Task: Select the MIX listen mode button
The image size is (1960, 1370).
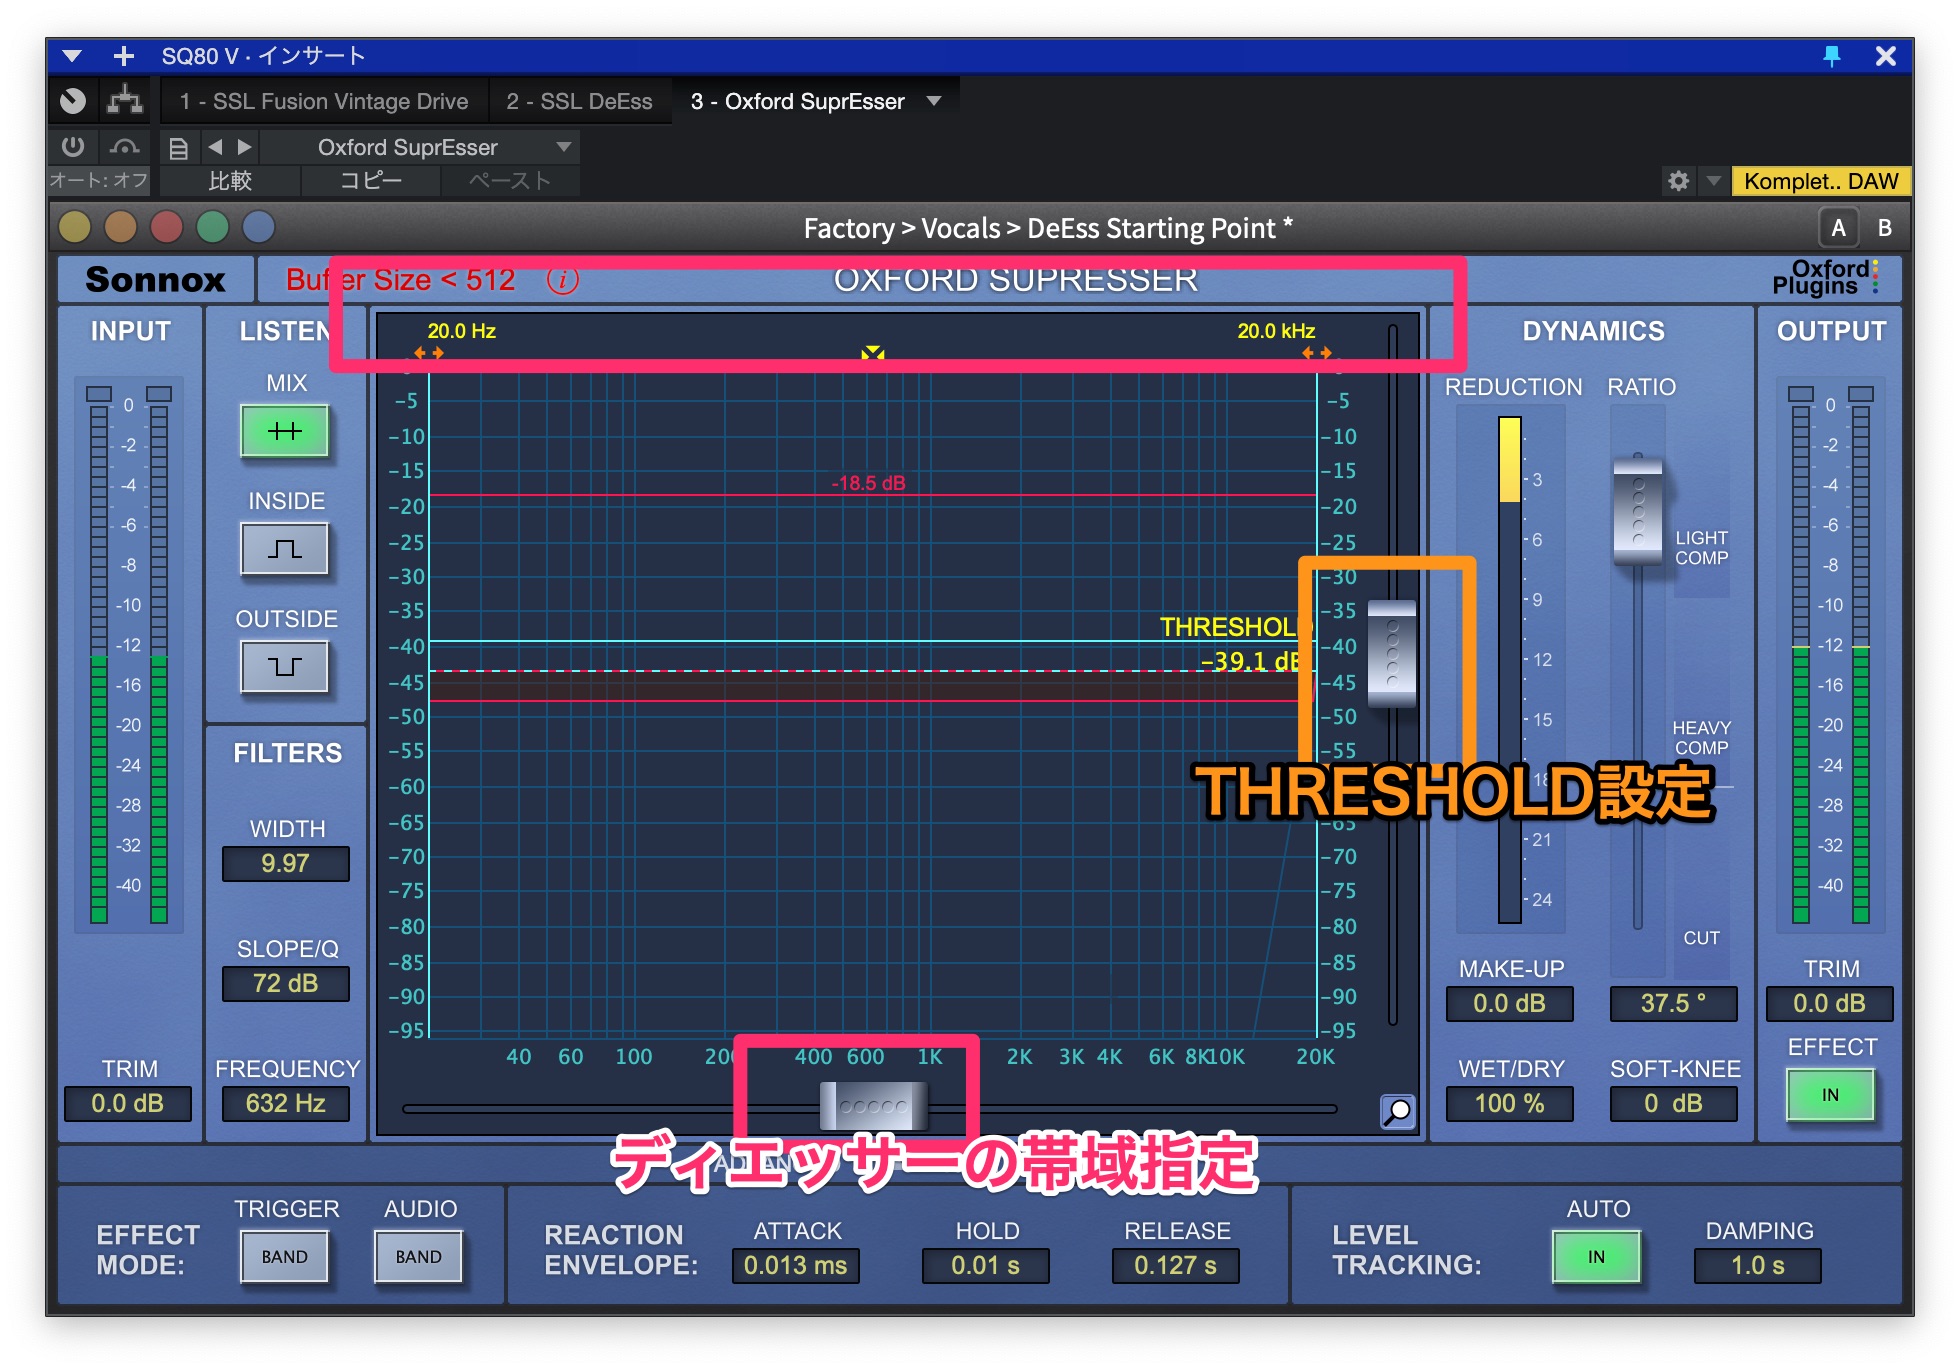Action: click(285, 431)
